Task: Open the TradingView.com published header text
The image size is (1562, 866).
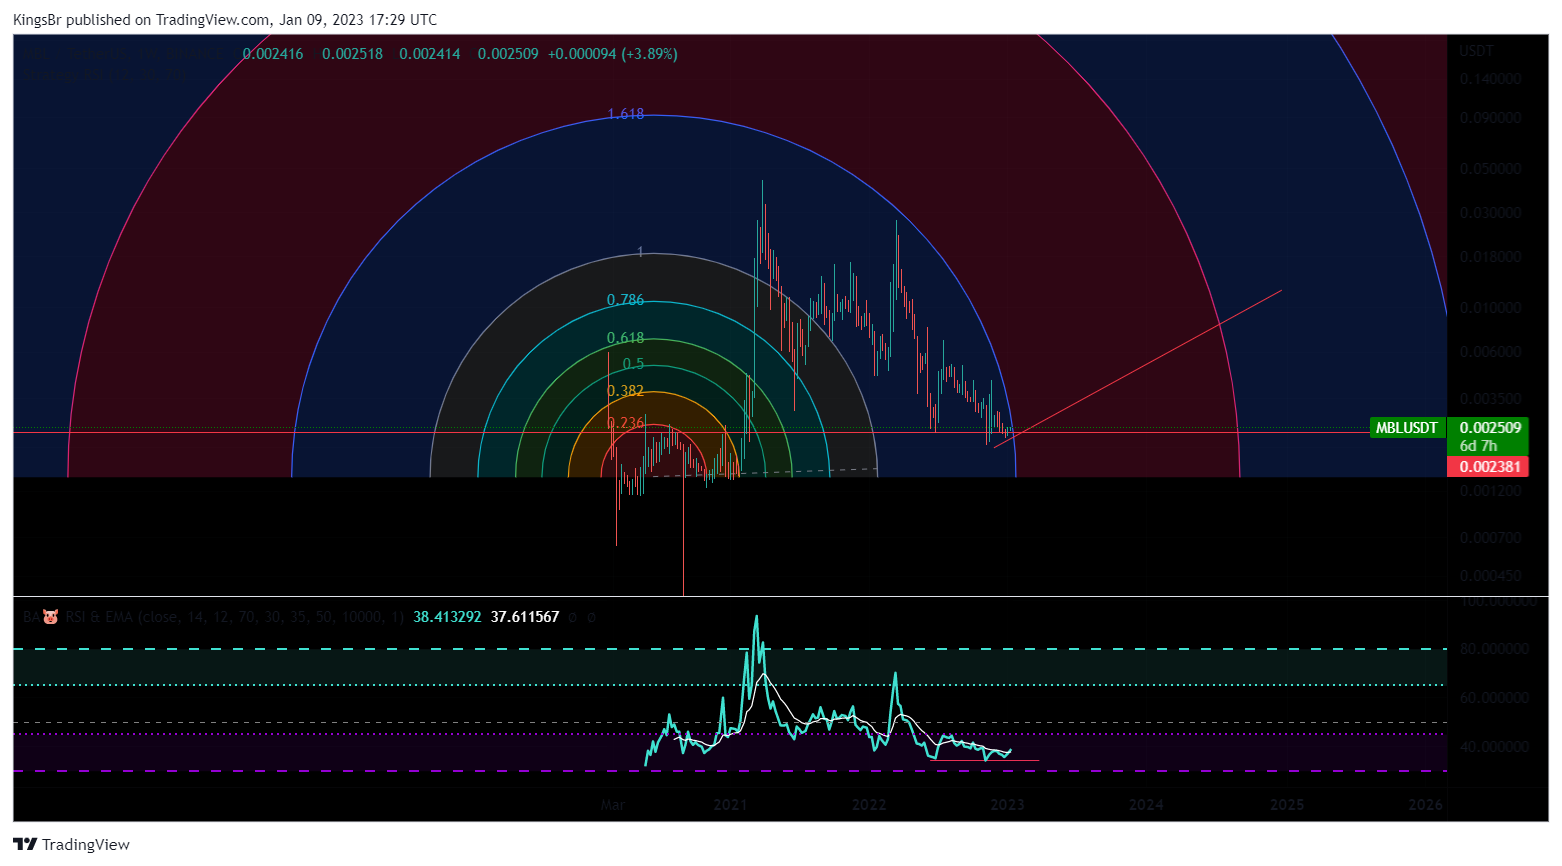Action: click(x=225, y=19)
